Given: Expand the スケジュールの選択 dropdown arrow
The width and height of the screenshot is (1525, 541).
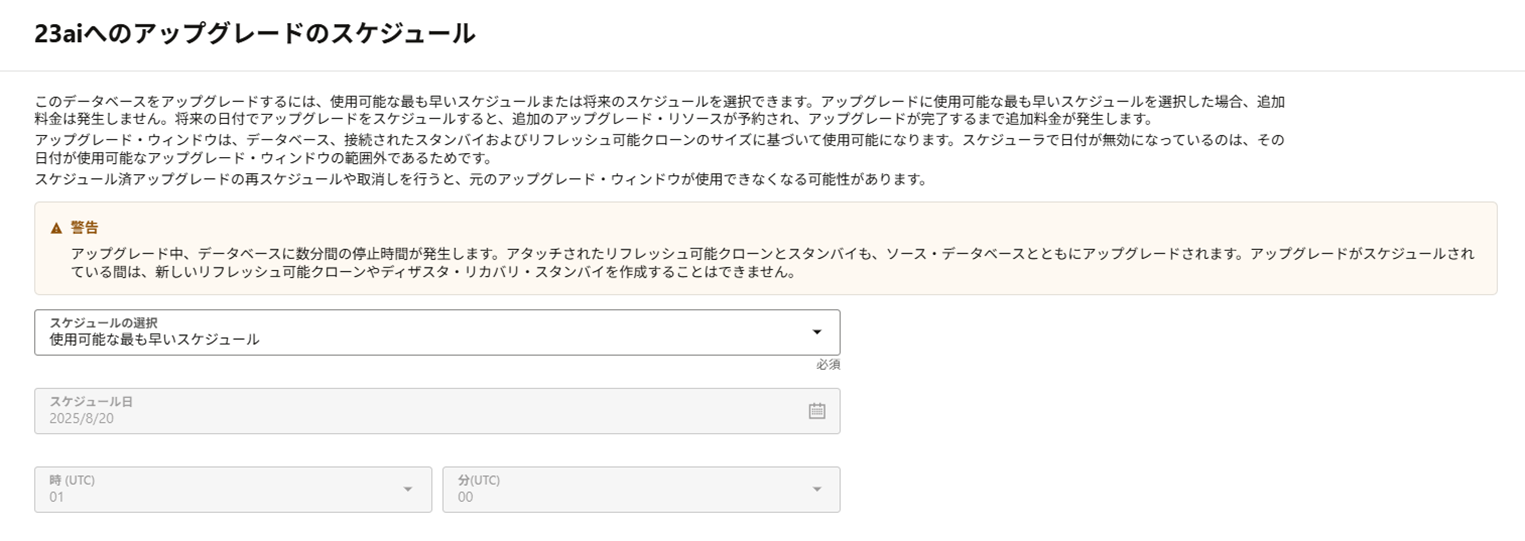Looking at the screenshot, I should click(817, 332).
